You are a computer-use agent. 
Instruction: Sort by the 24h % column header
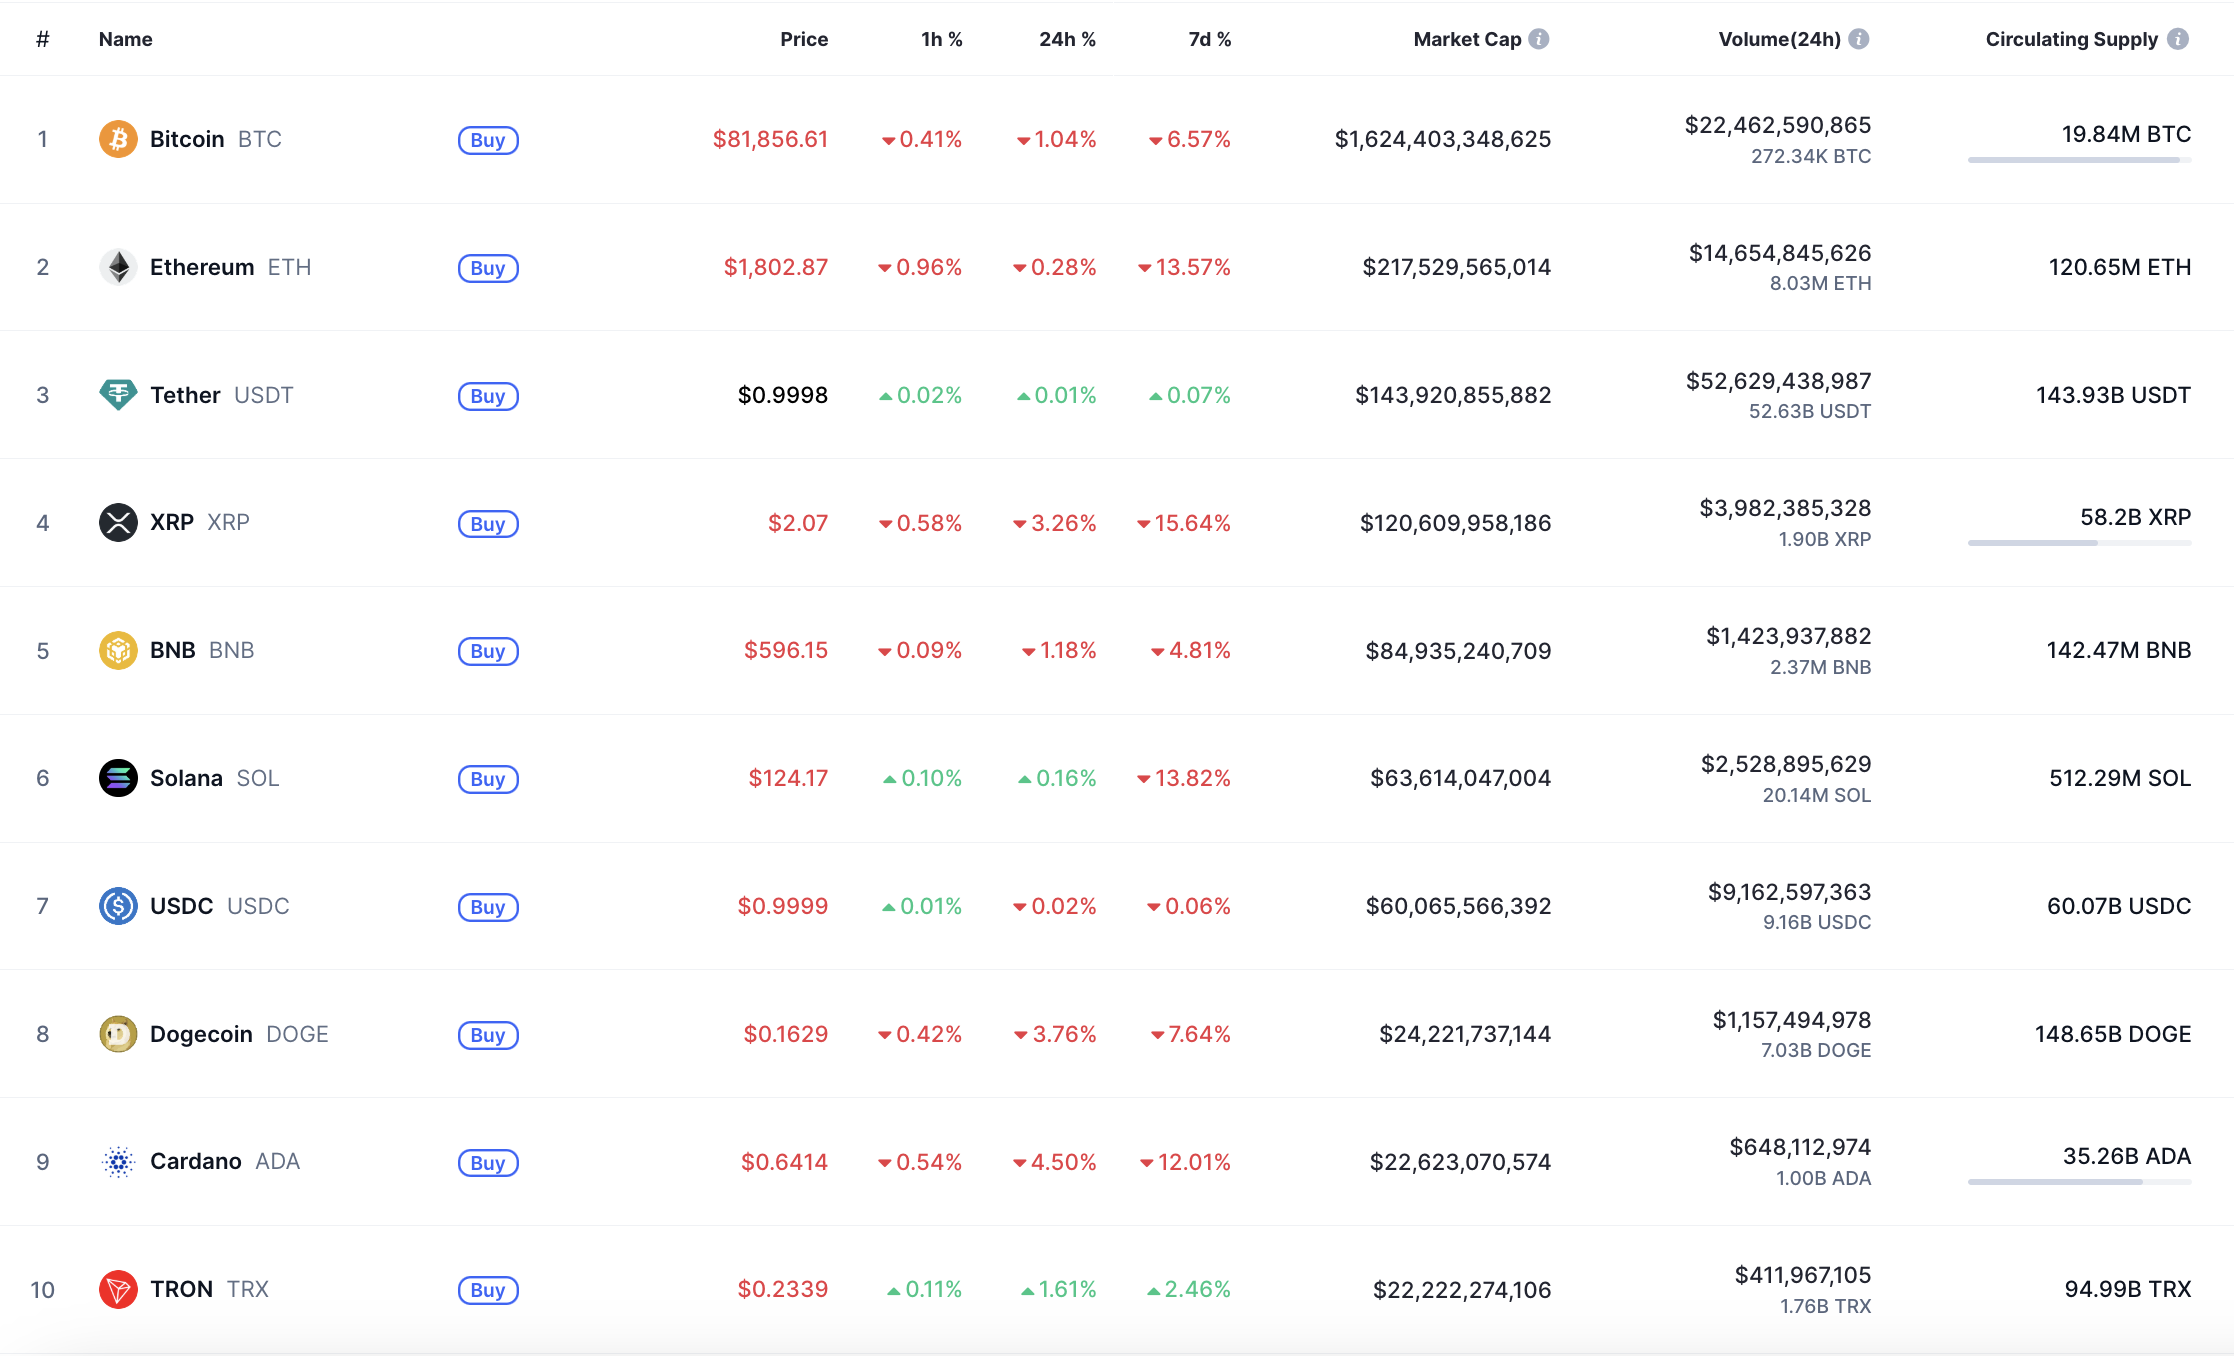pos(1066,39)
